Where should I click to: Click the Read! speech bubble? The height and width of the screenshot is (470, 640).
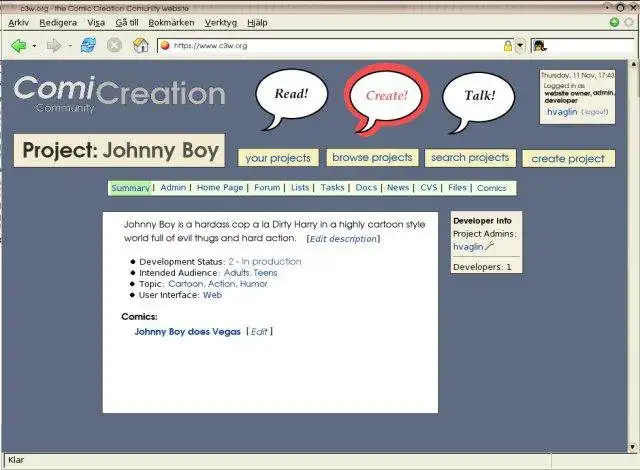click(x=291, y=96)
